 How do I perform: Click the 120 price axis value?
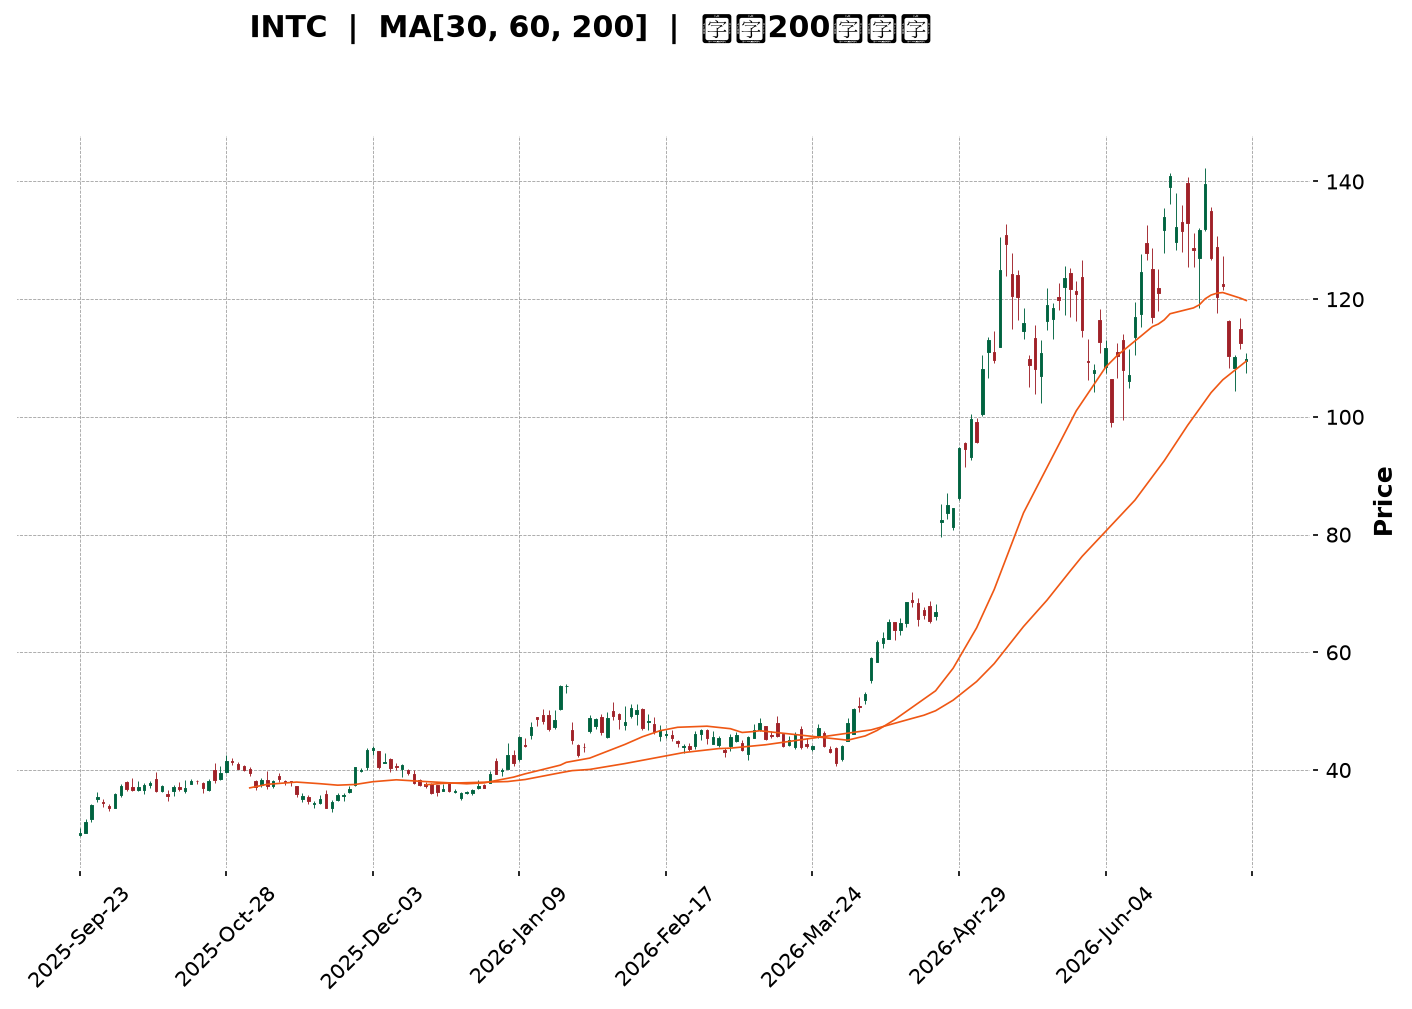[1343, 300]
